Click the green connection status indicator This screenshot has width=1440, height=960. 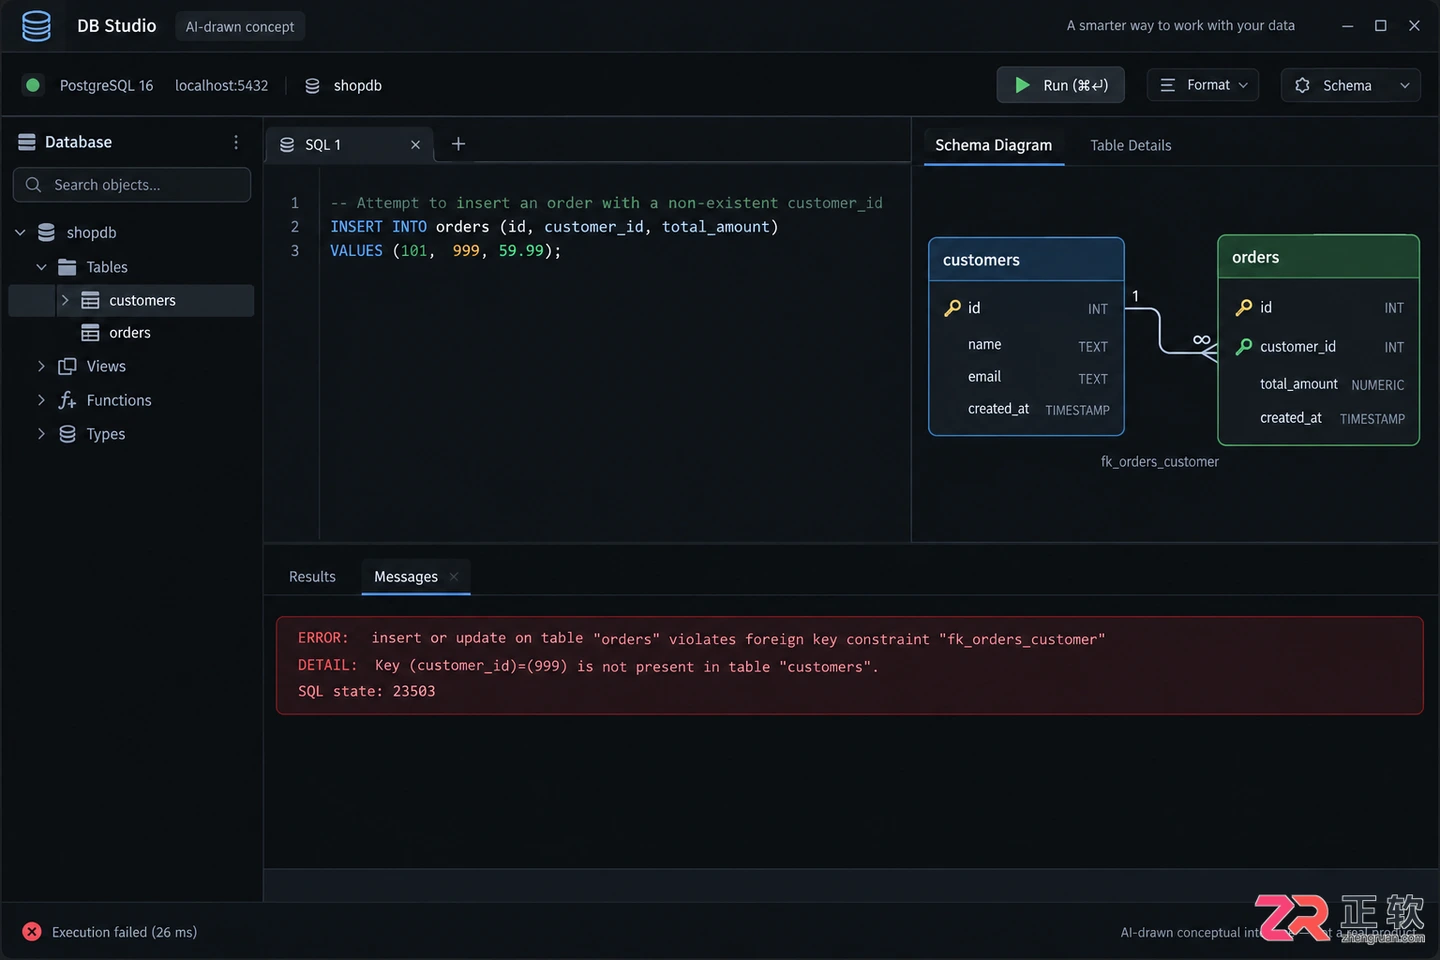pyautogui.click(x=33, y=85)
